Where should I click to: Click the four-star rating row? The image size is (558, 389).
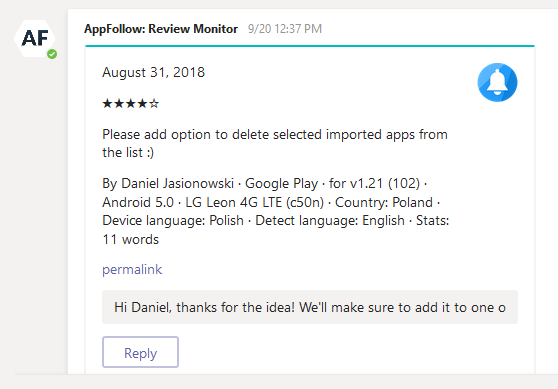[x=131, y=104]
